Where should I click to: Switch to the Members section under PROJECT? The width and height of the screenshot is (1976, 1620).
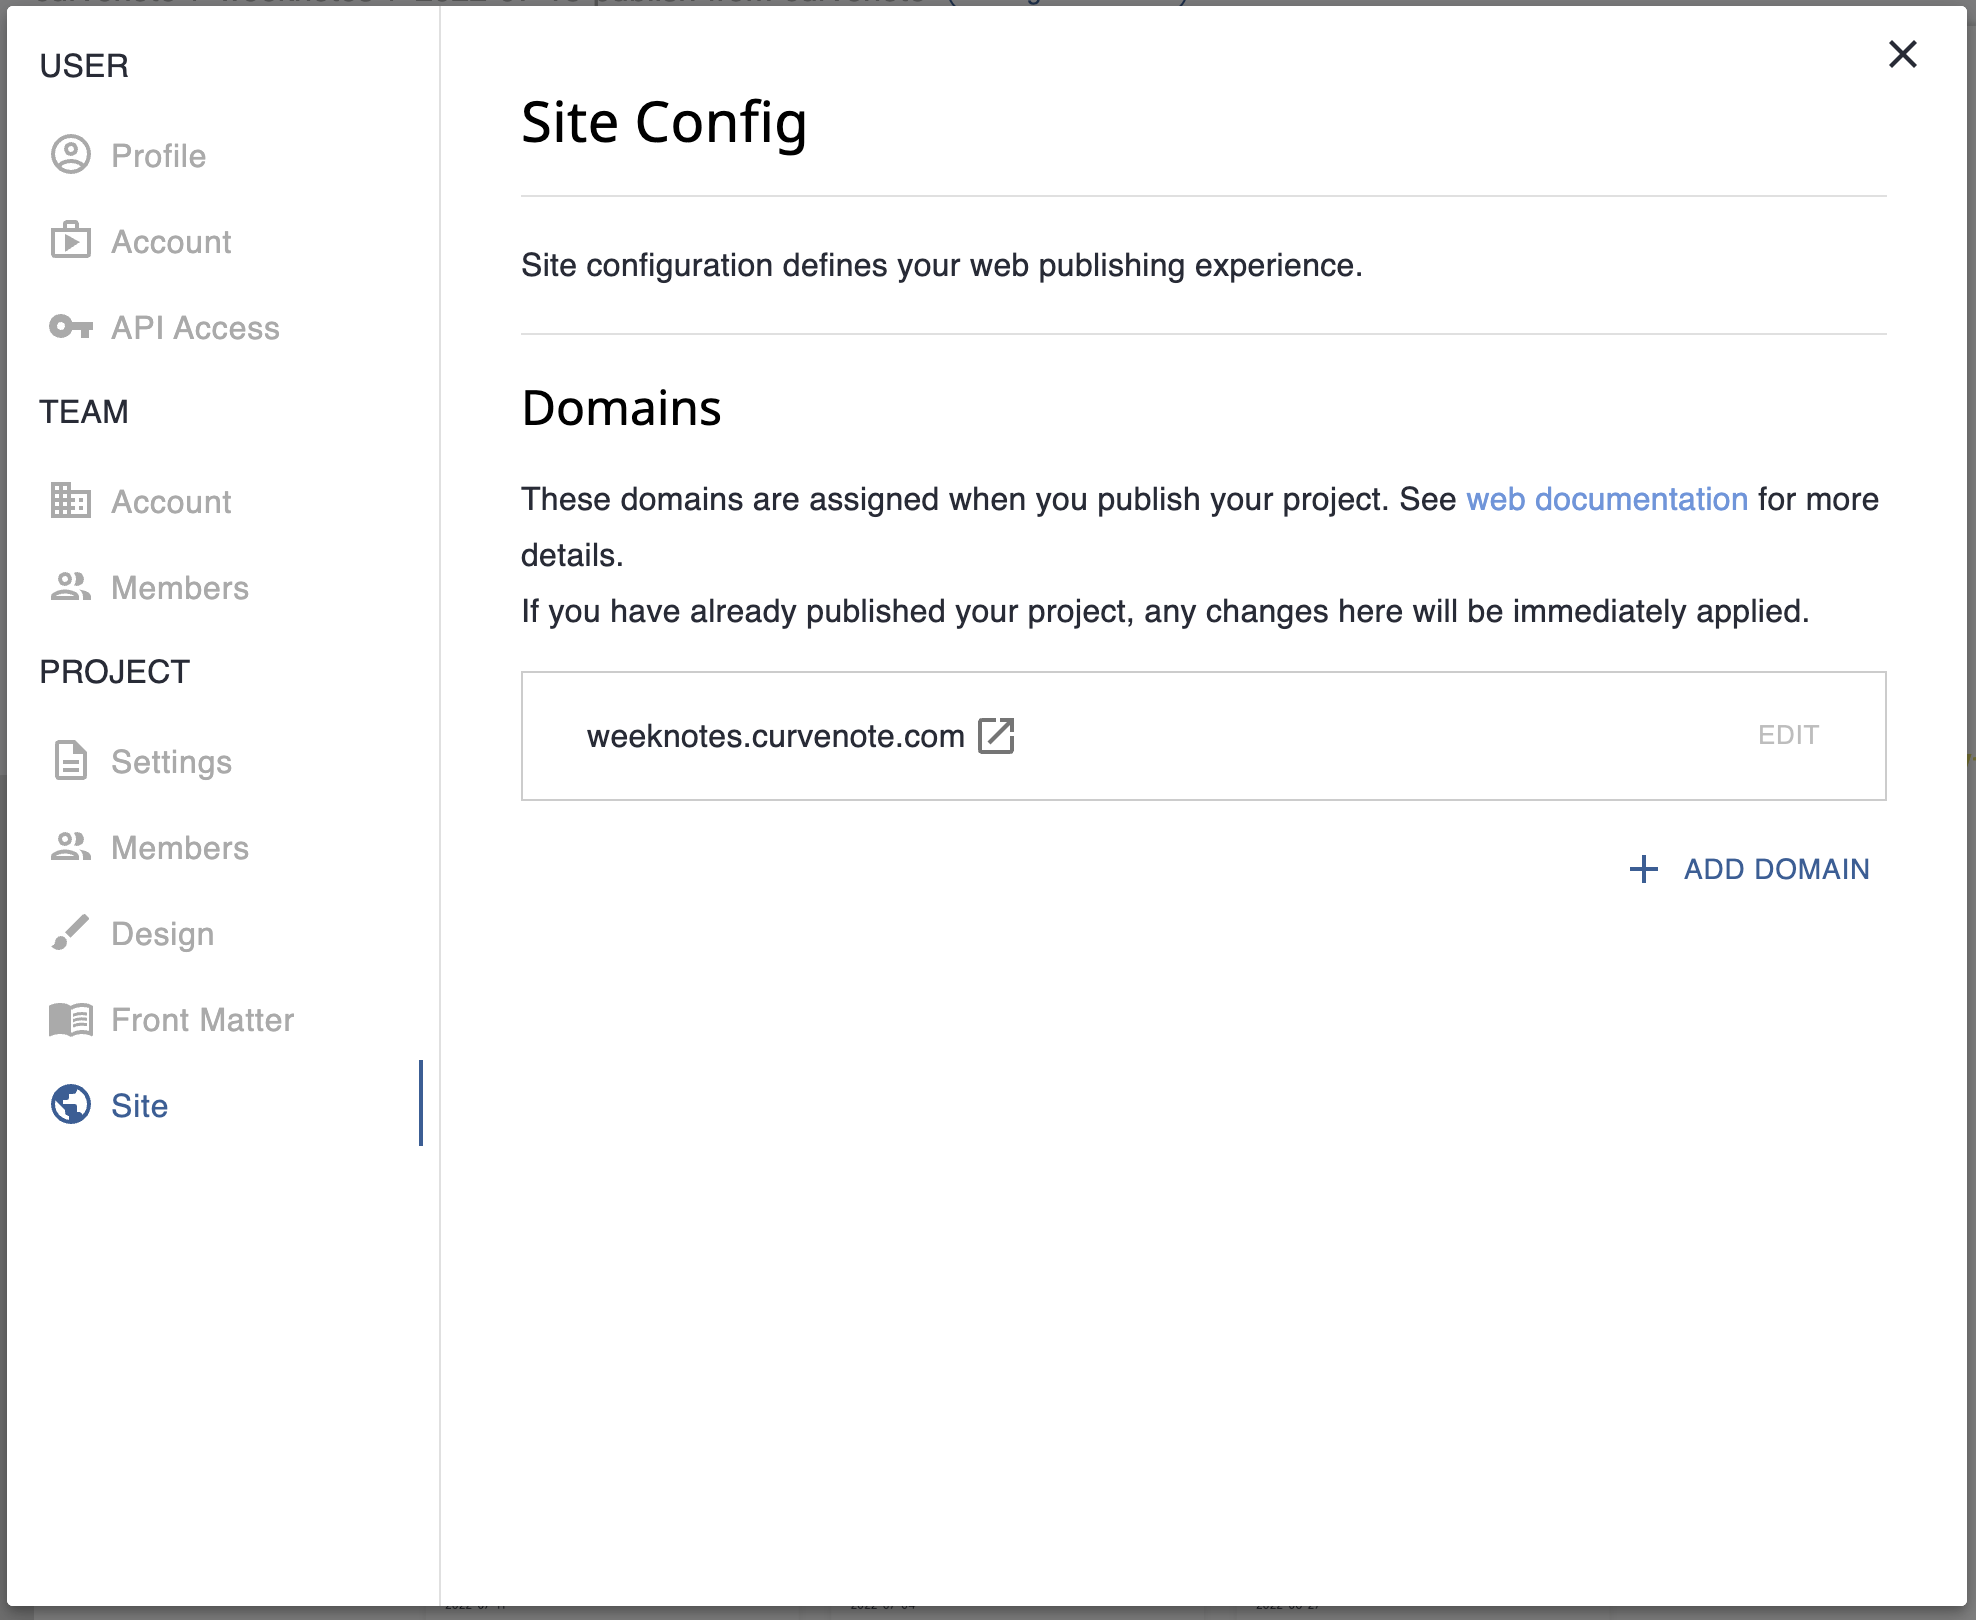180,847
